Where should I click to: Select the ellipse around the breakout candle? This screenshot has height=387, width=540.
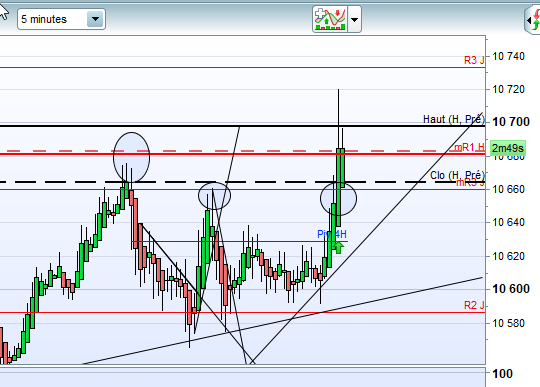tap(339, 199)
